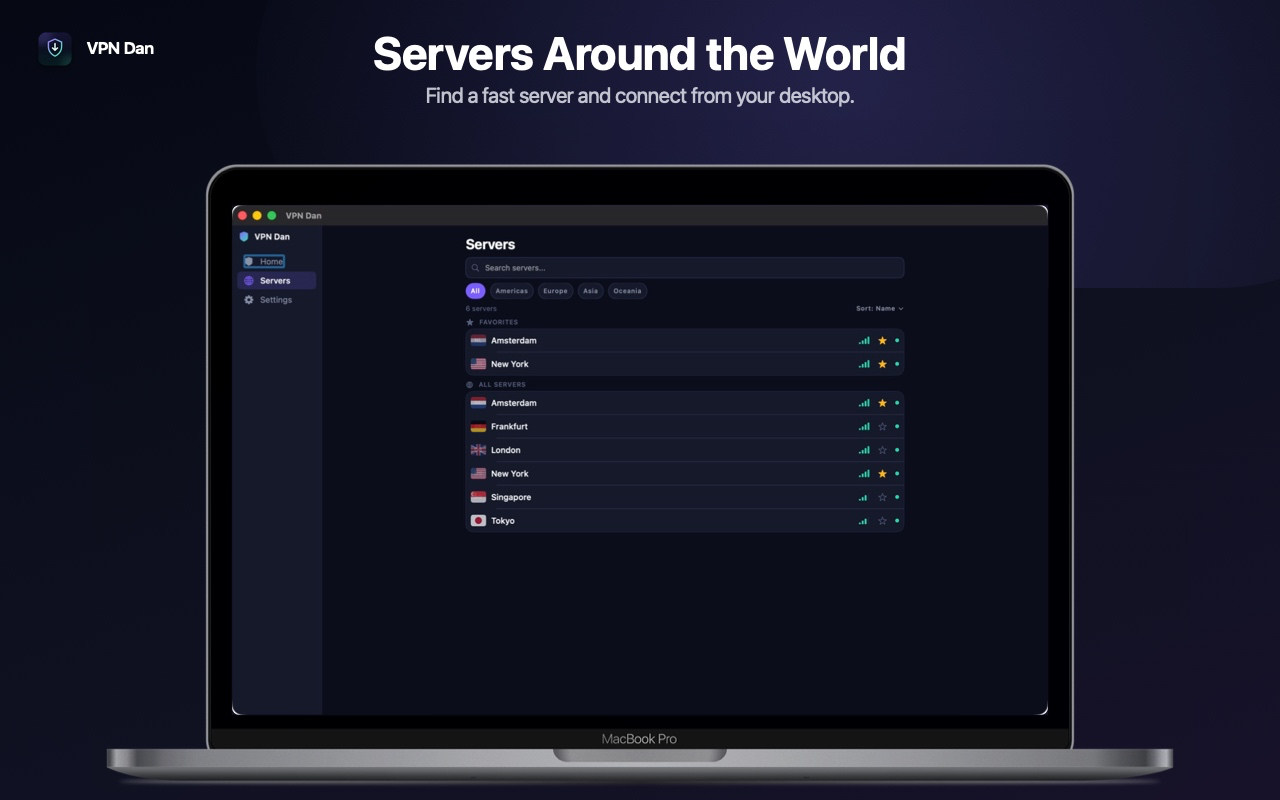Click signal bars for New York in Favorites
Viewport: 1280px width, 800px height.
pos(864,364)
